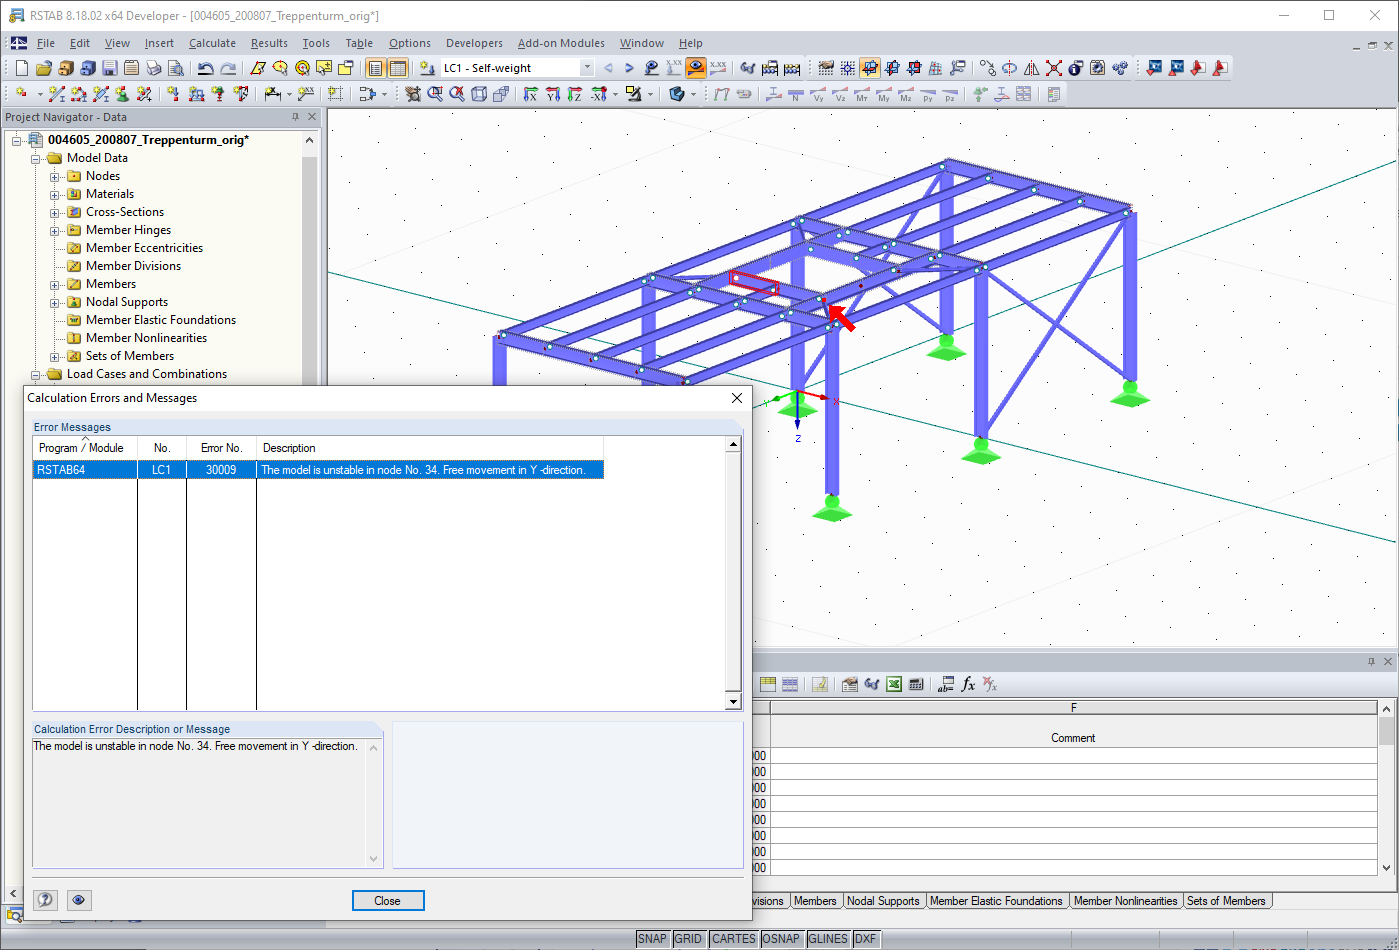The width and height of the screenshot is (1399, 950).
Task: Toggle CARTES in the status bar
Action: (x=733, y=939)
